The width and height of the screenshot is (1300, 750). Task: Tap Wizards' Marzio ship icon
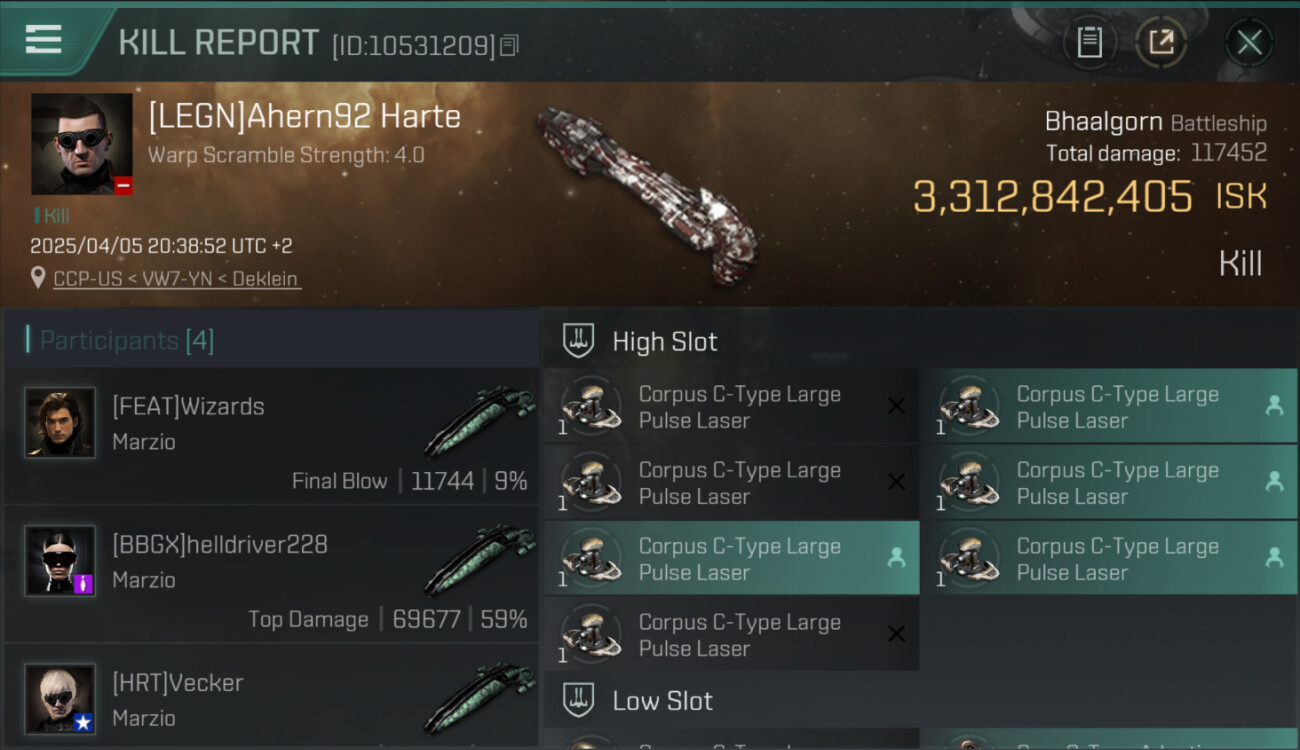[479, 421]
